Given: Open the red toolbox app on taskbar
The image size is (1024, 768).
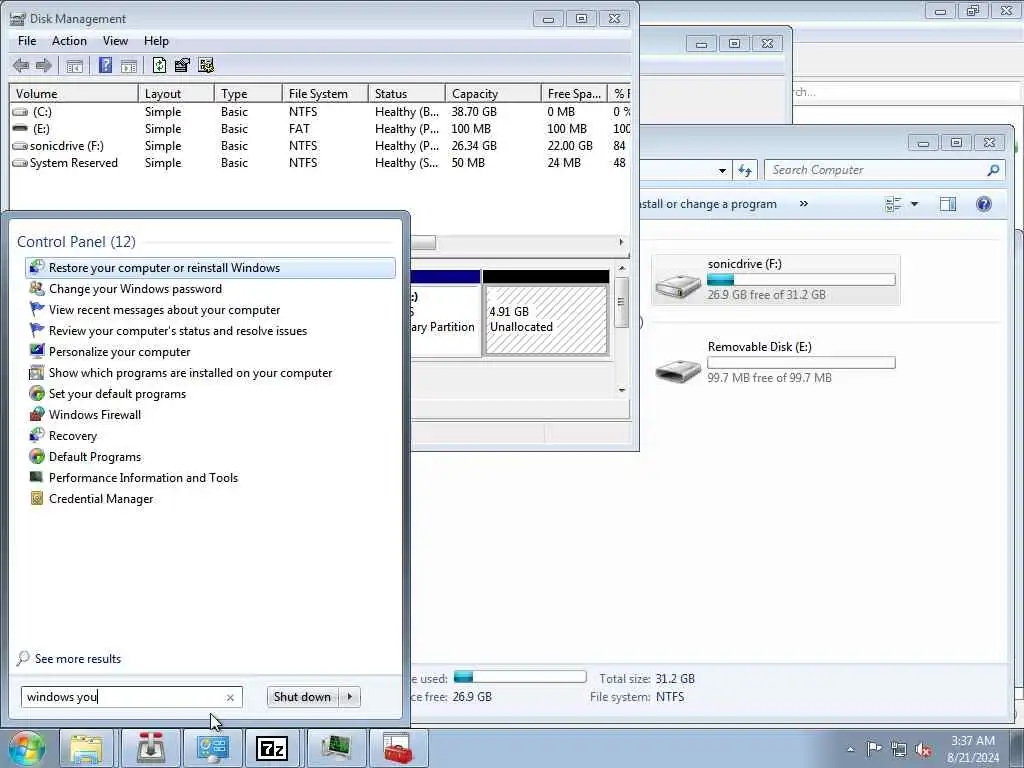Looking at the screenshot, I should click(x=397, y=748).
